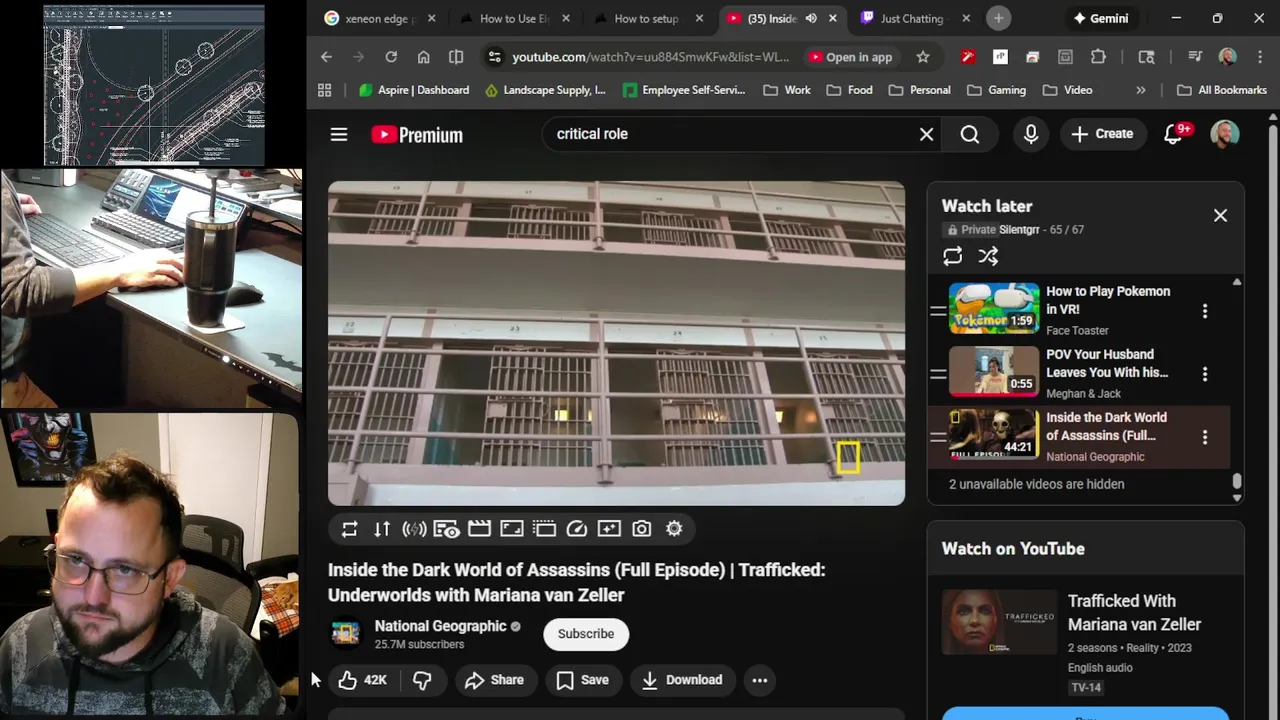Save the video to a playlist

pyautogui.click(x=582, y=680)
